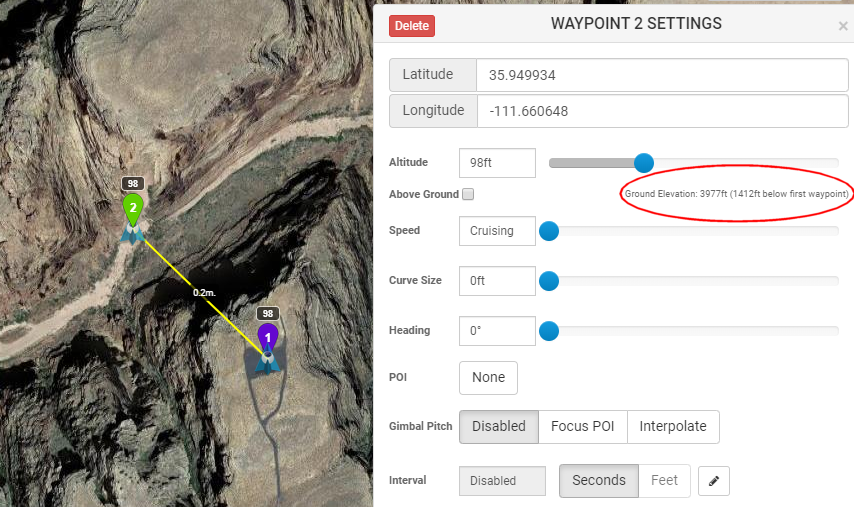
Task: Click the Heading 0° input box
Action: 497,331
